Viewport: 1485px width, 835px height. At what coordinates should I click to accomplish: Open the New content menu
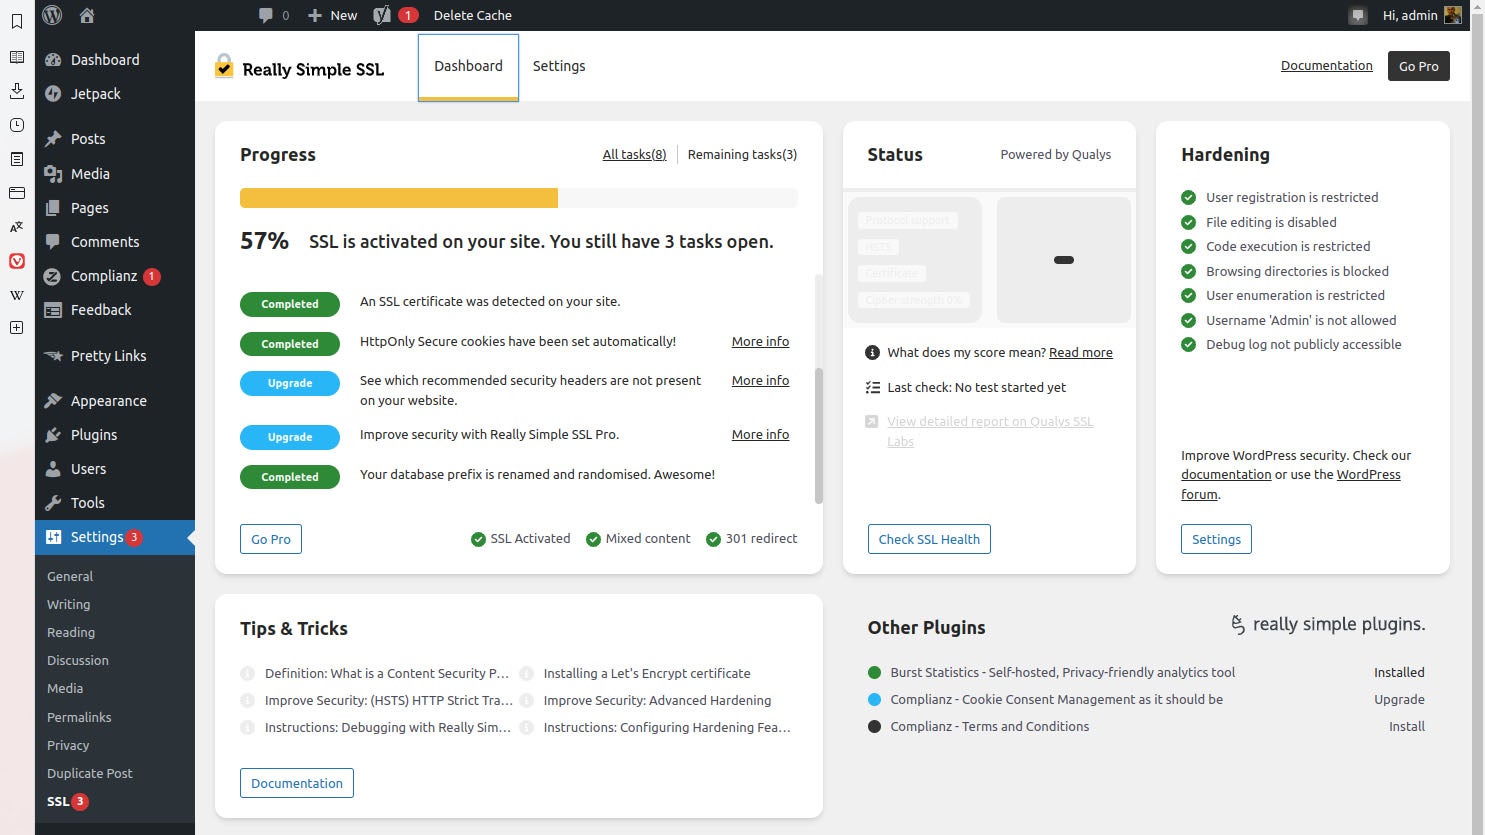[x=332, y=15]
